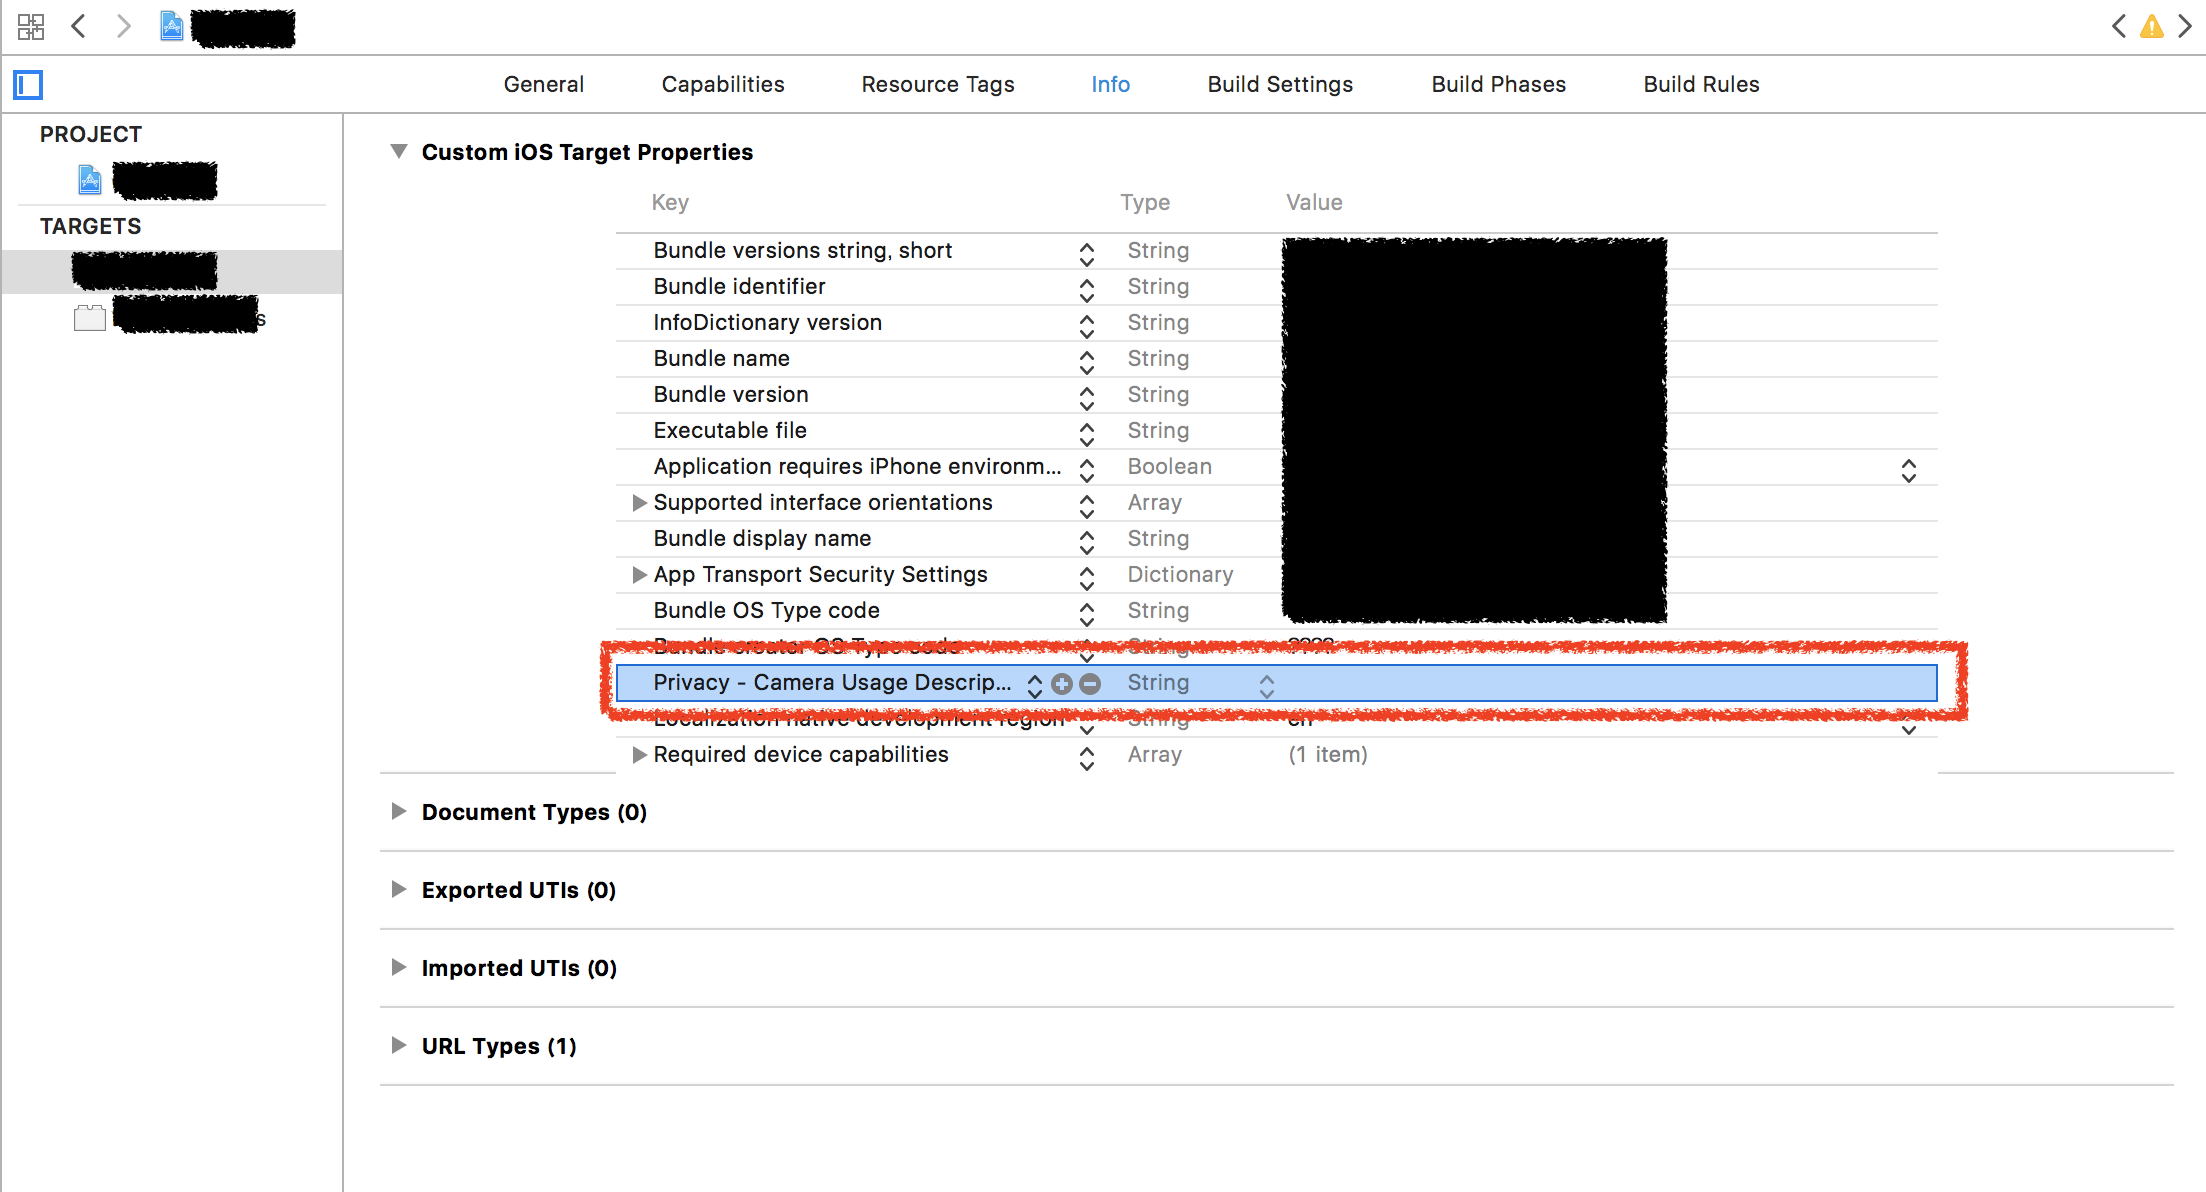
Task: Click the General tab
Action: 542,85
